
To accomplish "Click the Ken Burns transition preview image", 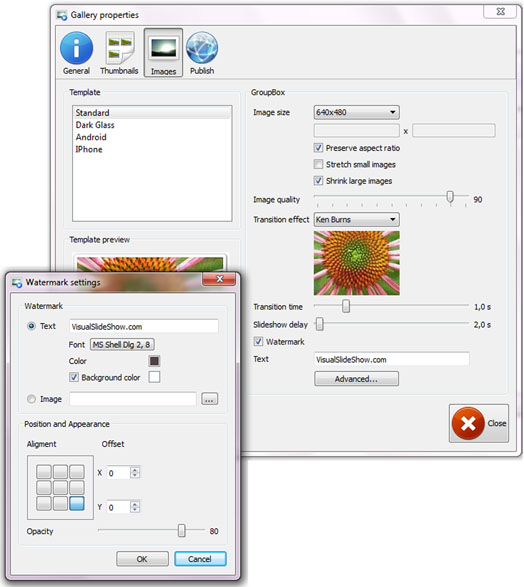I will 356,263.
